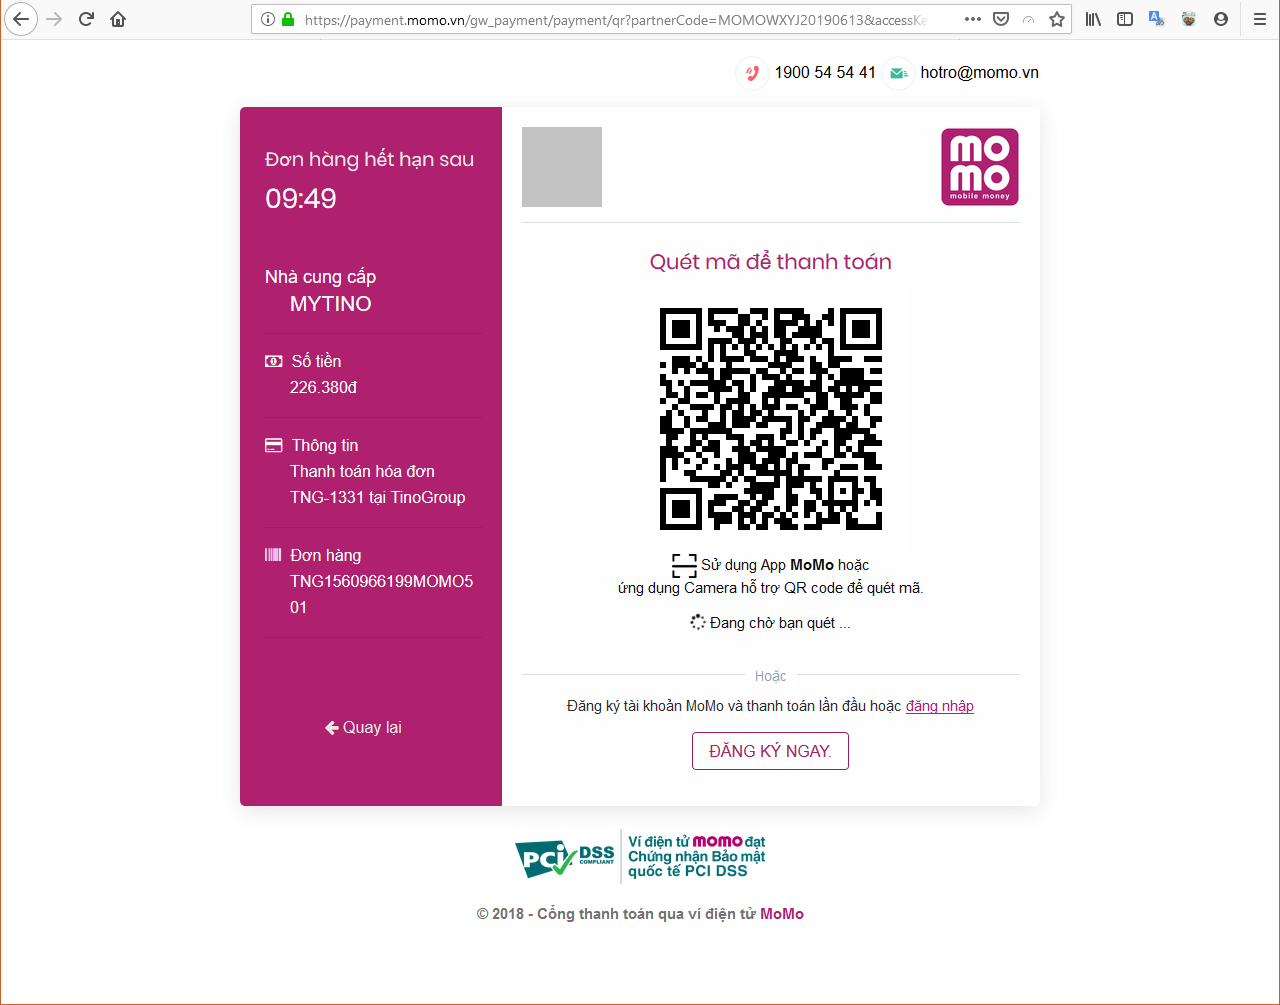
Task: Click the TNG-1331 tại TinoGroup invoice text
Action: (x=378, y=497)
